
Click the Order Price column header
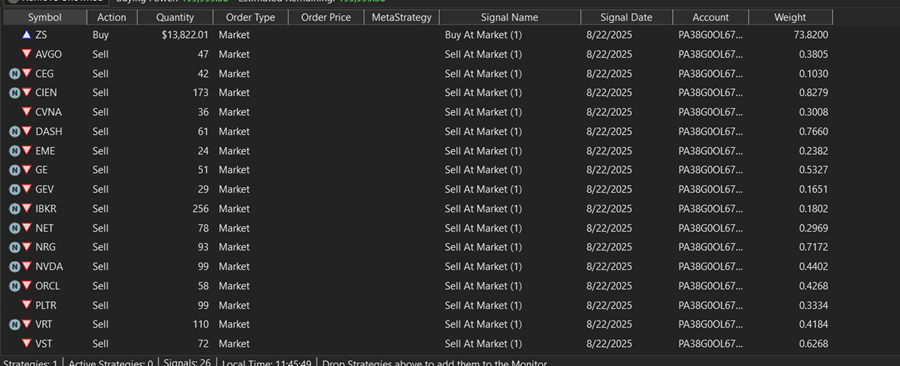coord(325,17)
